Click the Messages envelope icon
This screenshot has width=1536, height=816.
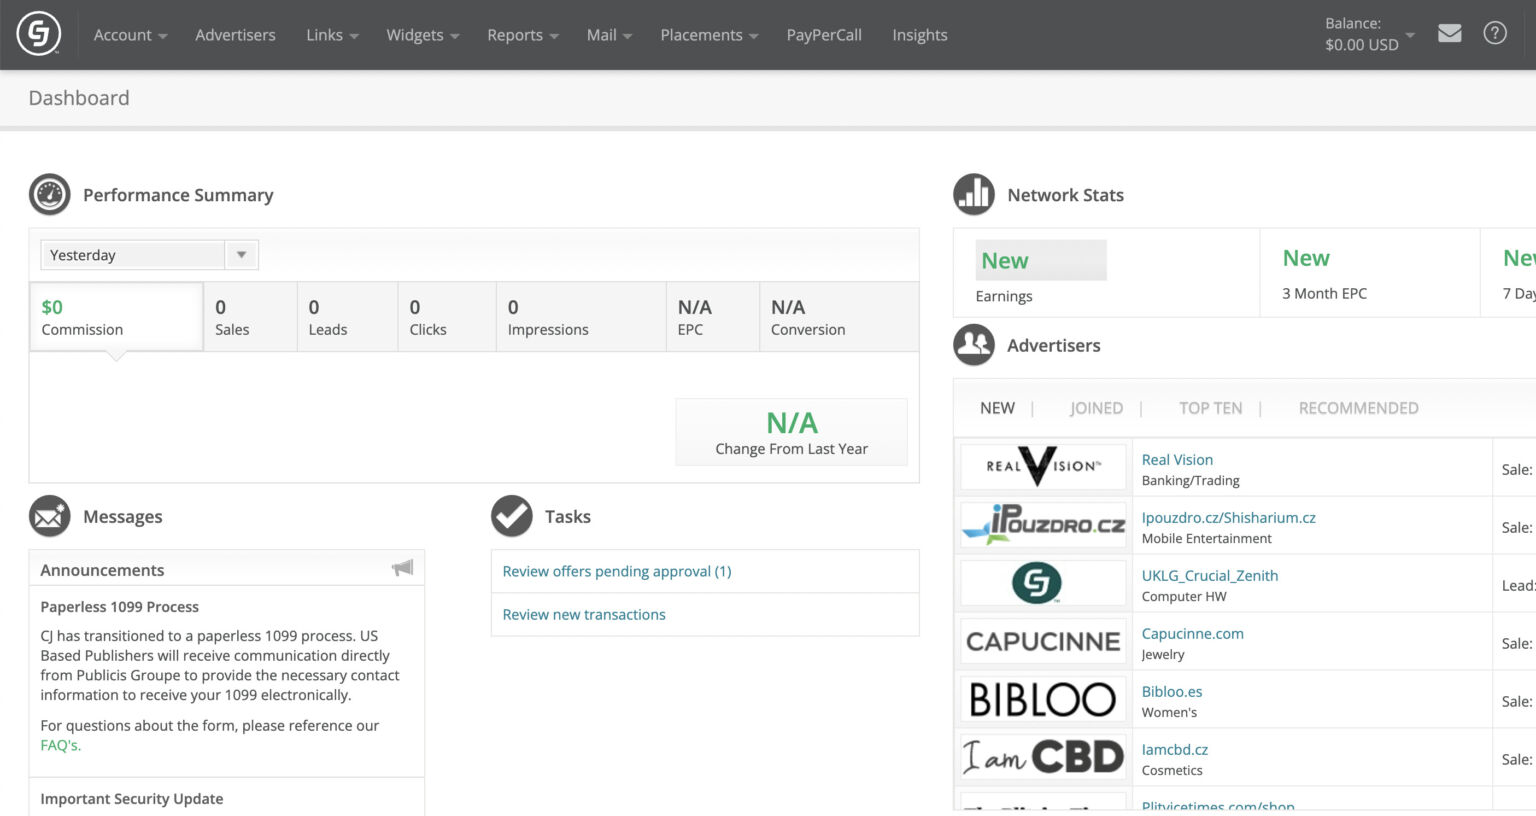click(49, 516)
